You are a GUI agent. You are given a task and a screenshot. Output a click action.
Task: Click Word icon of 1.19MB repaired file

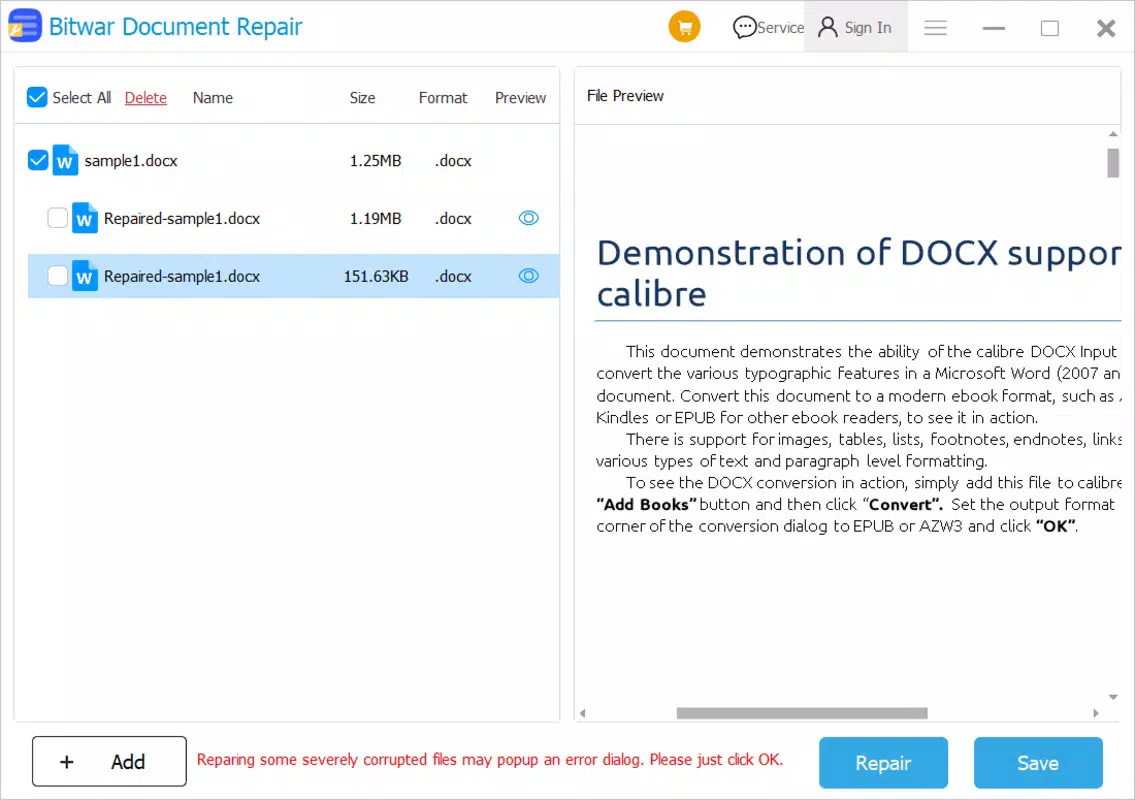(x=85, y=218)
